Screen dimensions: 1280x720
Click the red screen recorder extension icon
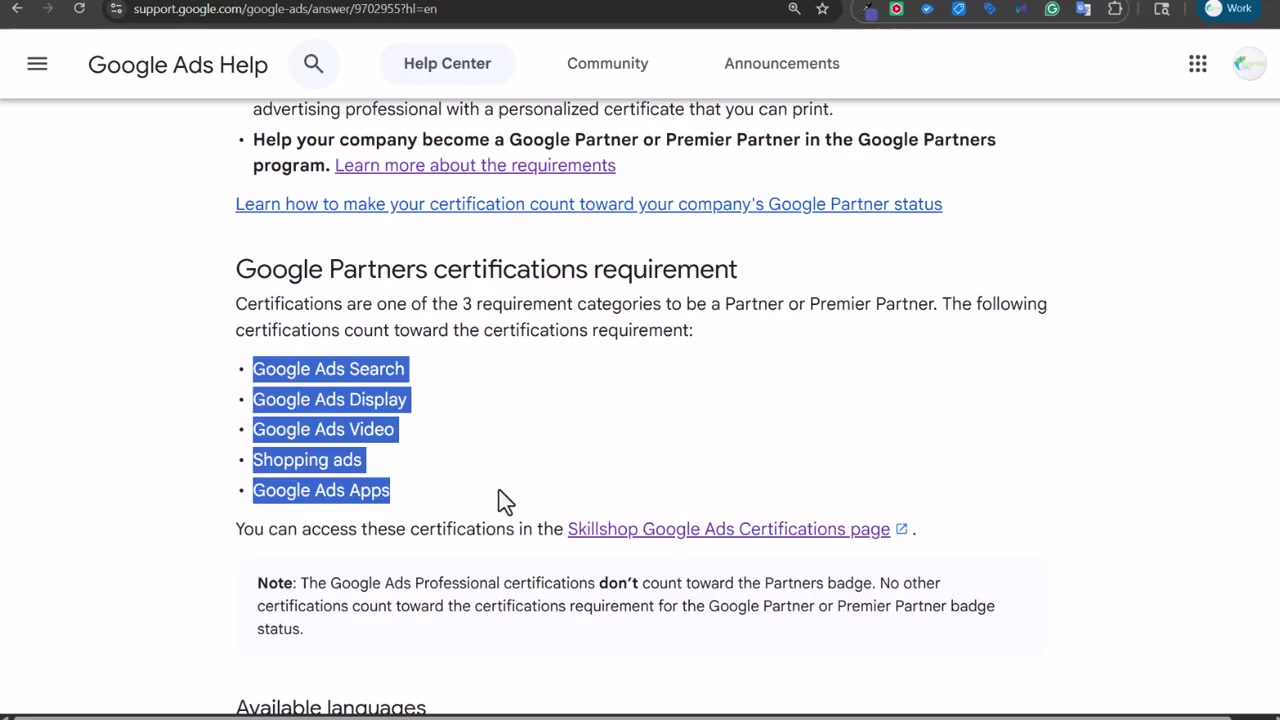pyautogui.click(x=896, y=9)
